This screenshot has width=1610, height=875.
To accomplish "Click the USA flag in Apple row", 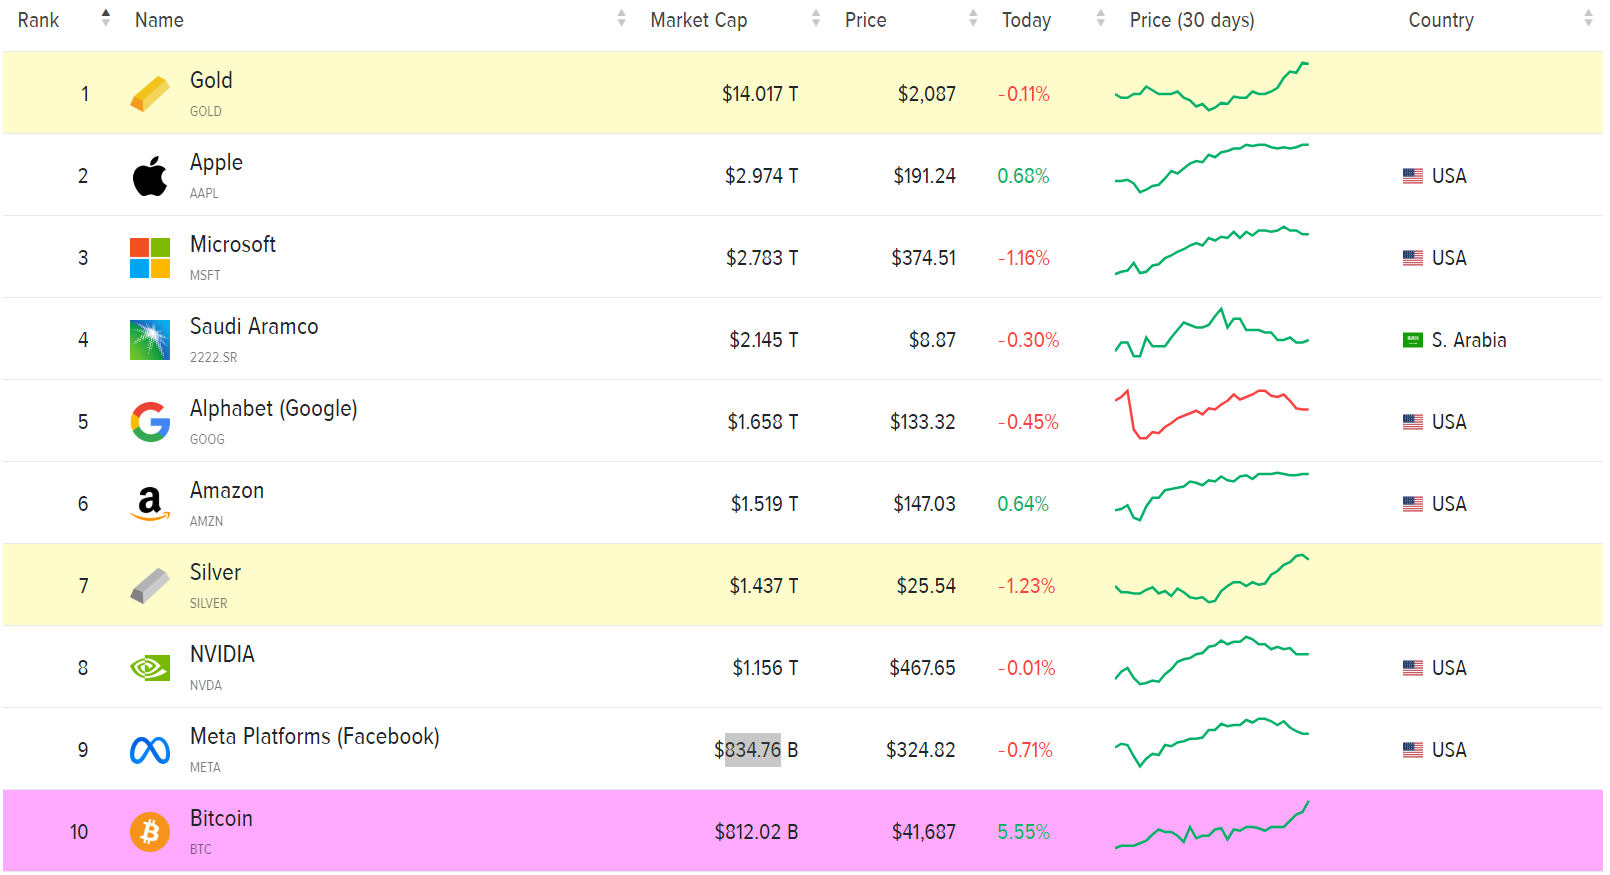I will click(x=1413, y=176).
